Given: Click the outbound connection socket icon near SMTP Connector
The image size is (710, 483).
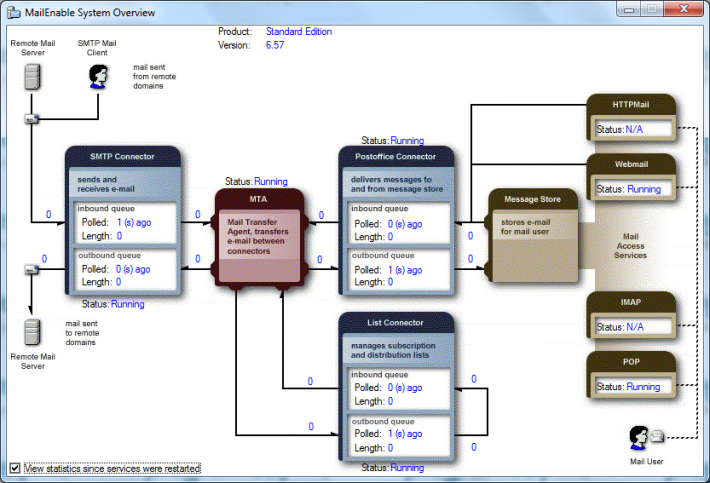Looking at the screenshot, I should point(31,270).
